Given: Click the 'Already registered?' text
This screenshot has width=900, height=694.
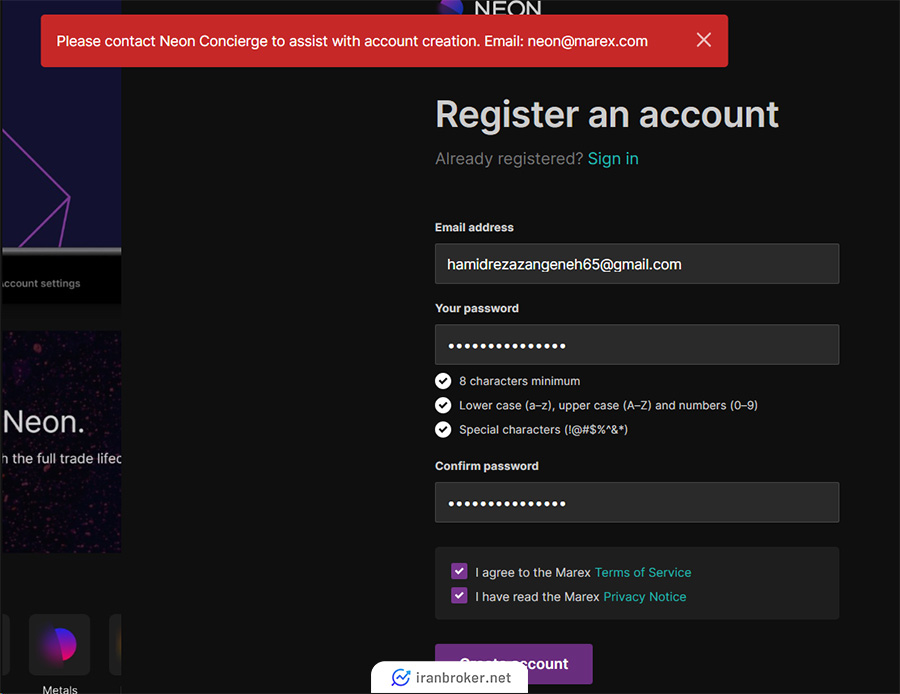Looking at the screenshot, I should (x=509, y=159).
